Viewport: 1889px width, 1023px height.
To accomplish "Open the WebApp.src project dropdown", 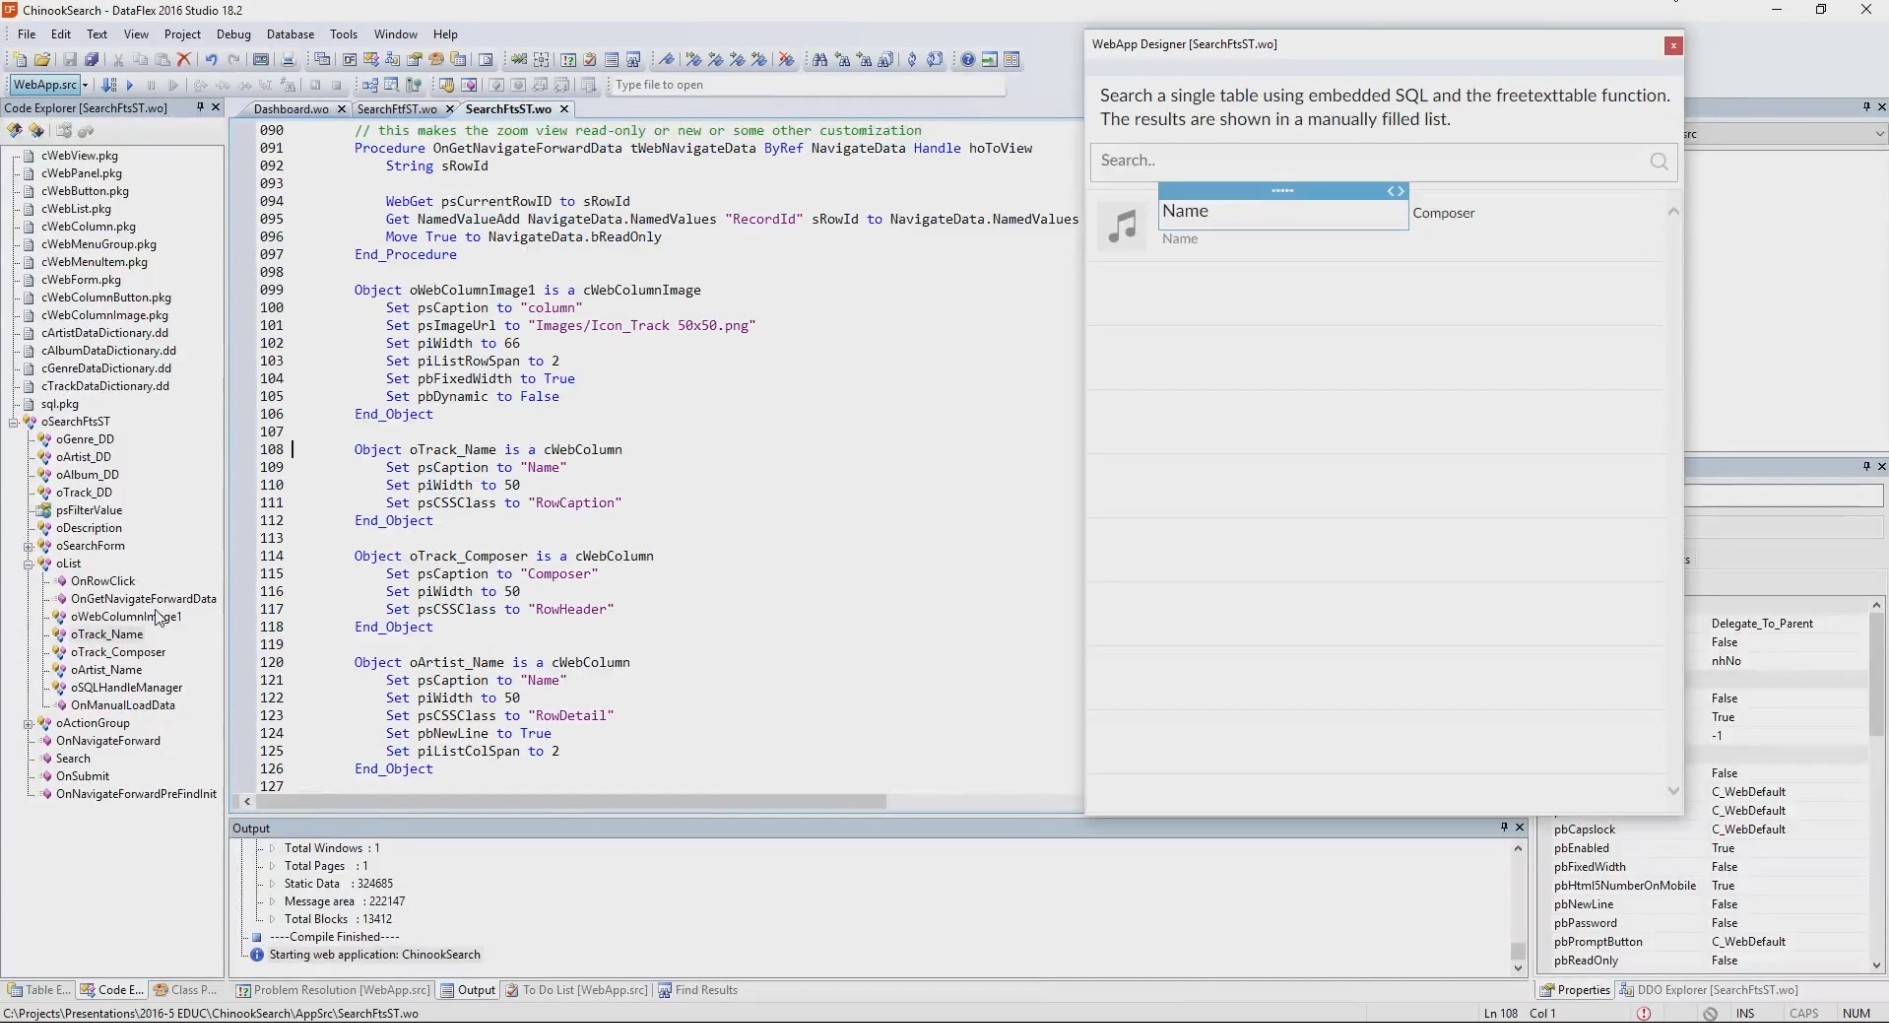I will (x=85, y=85).
